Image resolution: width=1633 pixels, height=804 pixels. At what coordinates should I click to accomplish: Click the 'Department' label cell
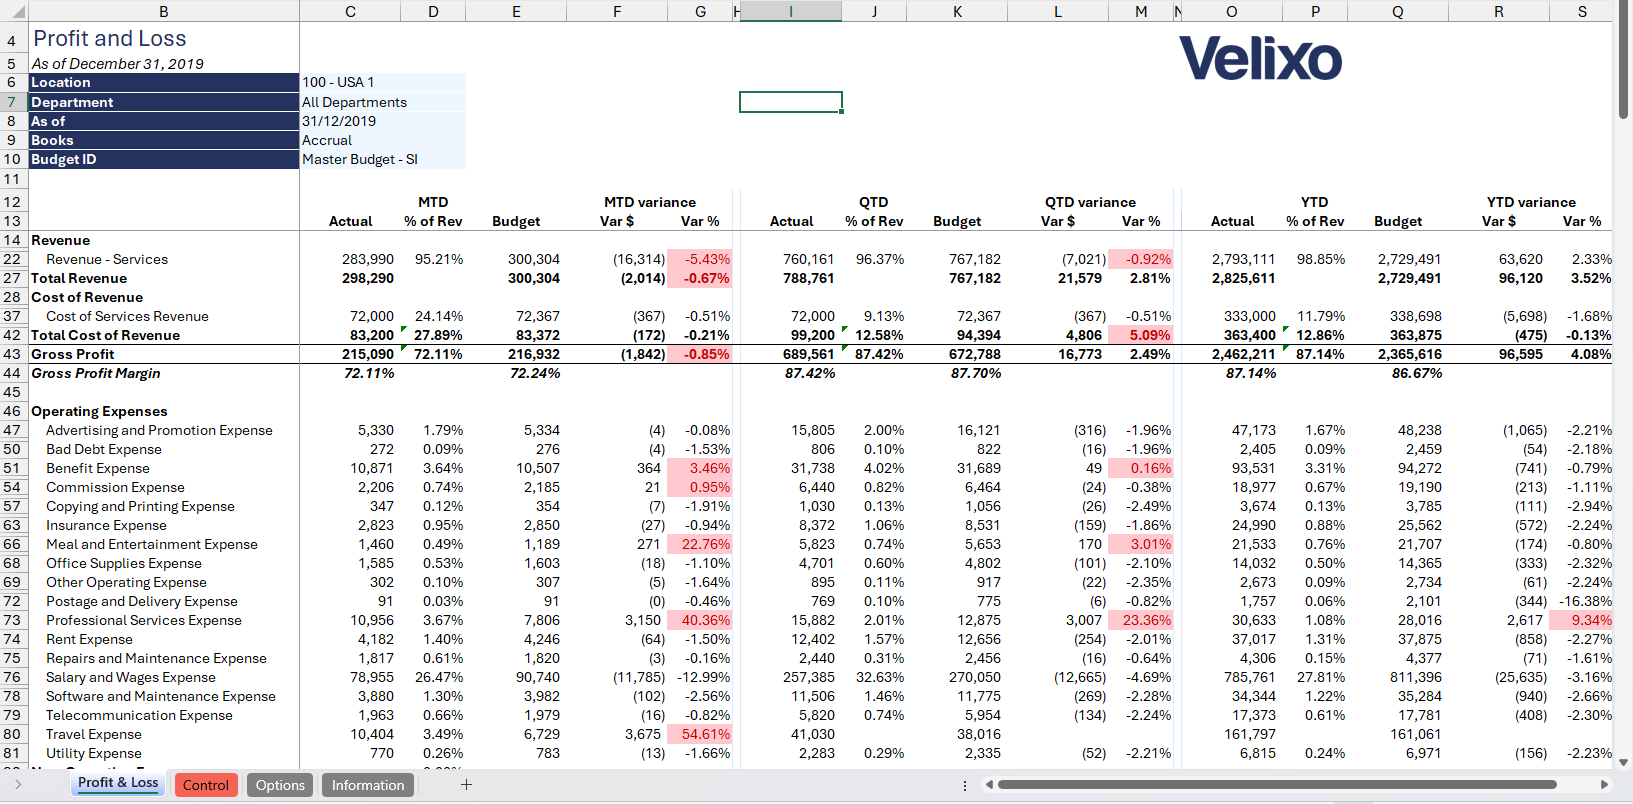tap(164, 102)
